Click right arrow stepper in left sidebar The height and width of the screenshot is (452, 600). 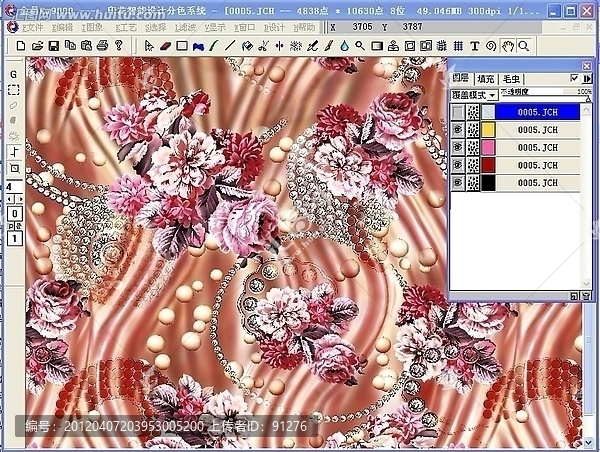pos(19,199)
